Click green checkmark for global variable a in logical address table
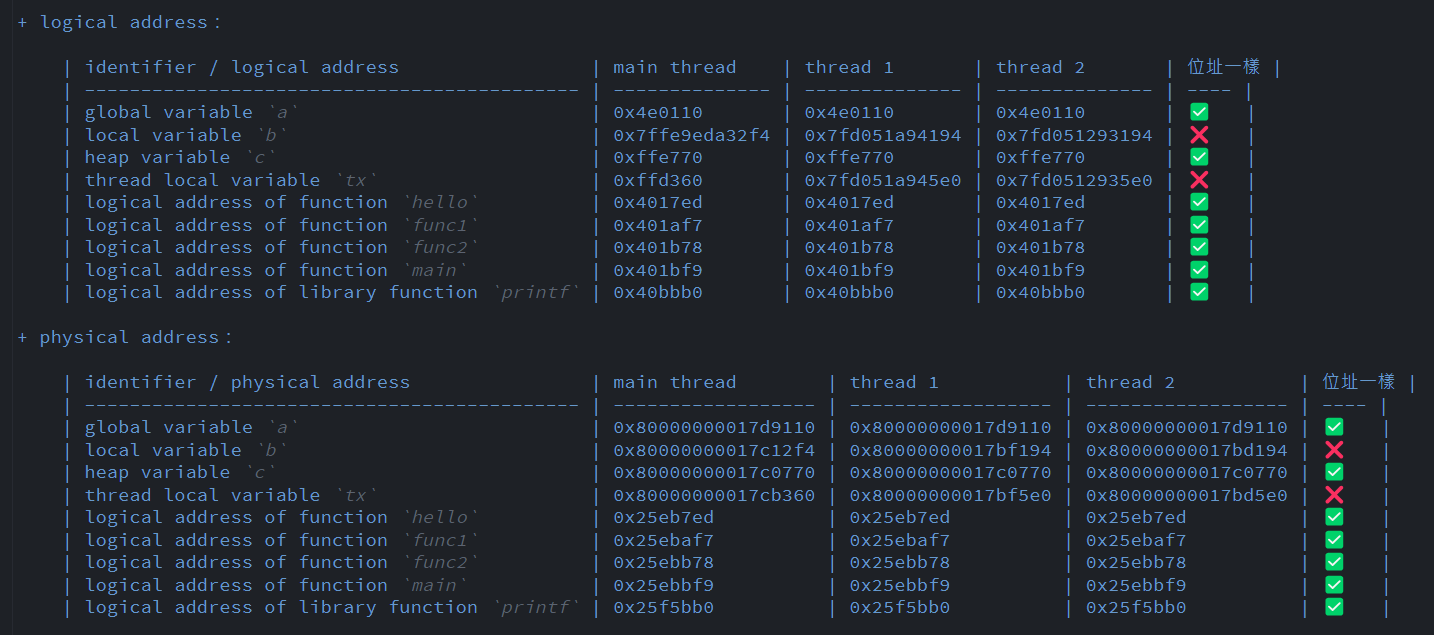Viewport: 1434px width, 635px height. (x=1199, y=112)
